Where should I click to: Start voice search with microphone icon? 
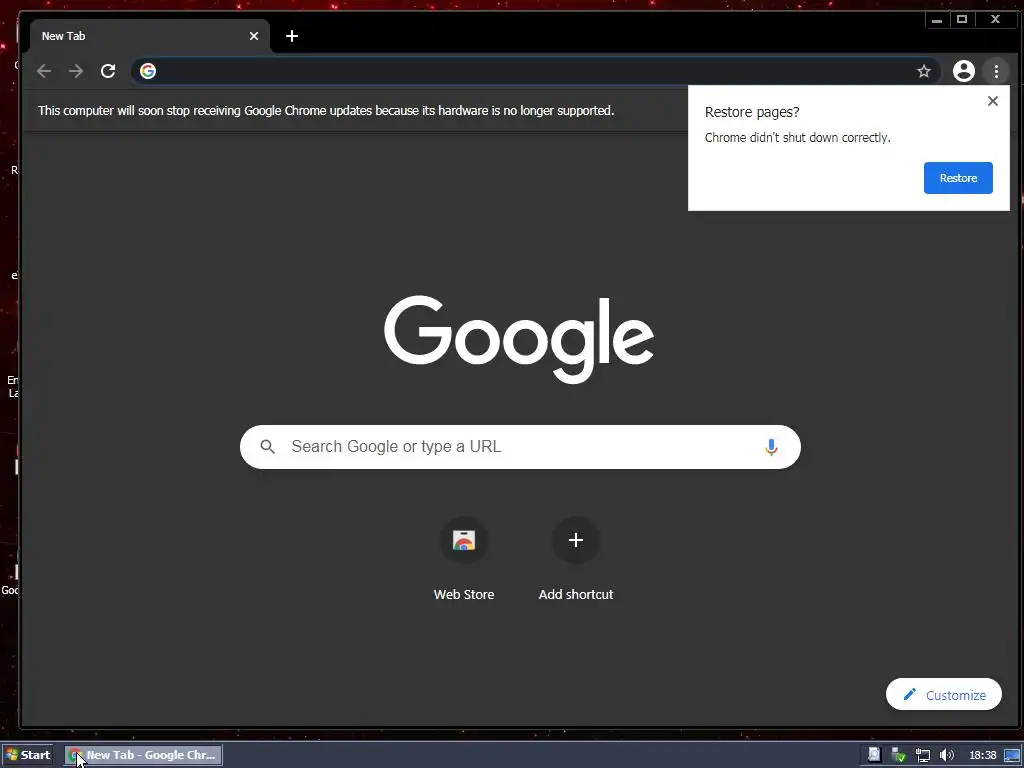pyautogui.click(x=771, y=447)
